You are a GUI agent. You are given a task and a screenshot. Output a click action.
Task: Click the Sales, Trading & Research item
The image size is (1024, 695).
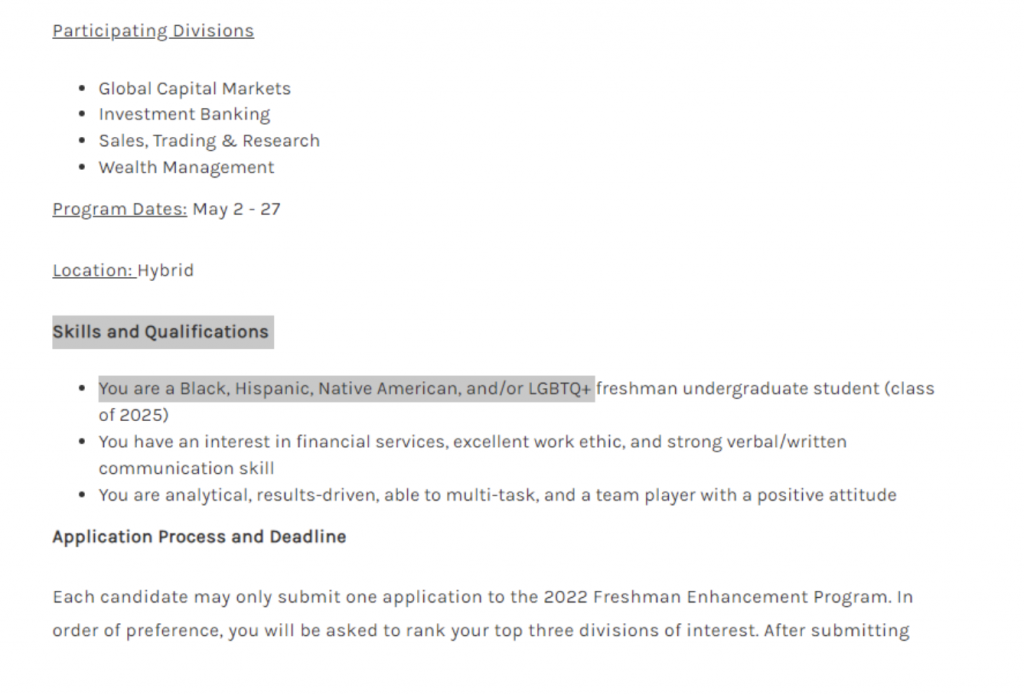pos(209,141)
